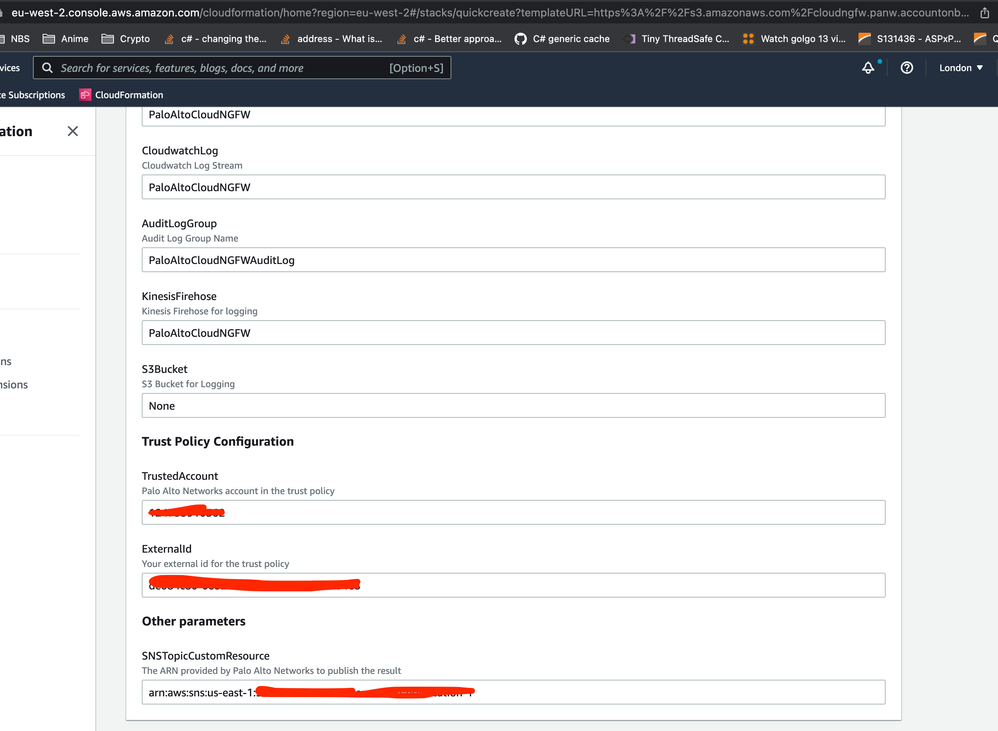Image resolution: width=998 pixels, height=731 pixels.
Task: Open the NBS bookmark folder
Action: tap(14, 39)
